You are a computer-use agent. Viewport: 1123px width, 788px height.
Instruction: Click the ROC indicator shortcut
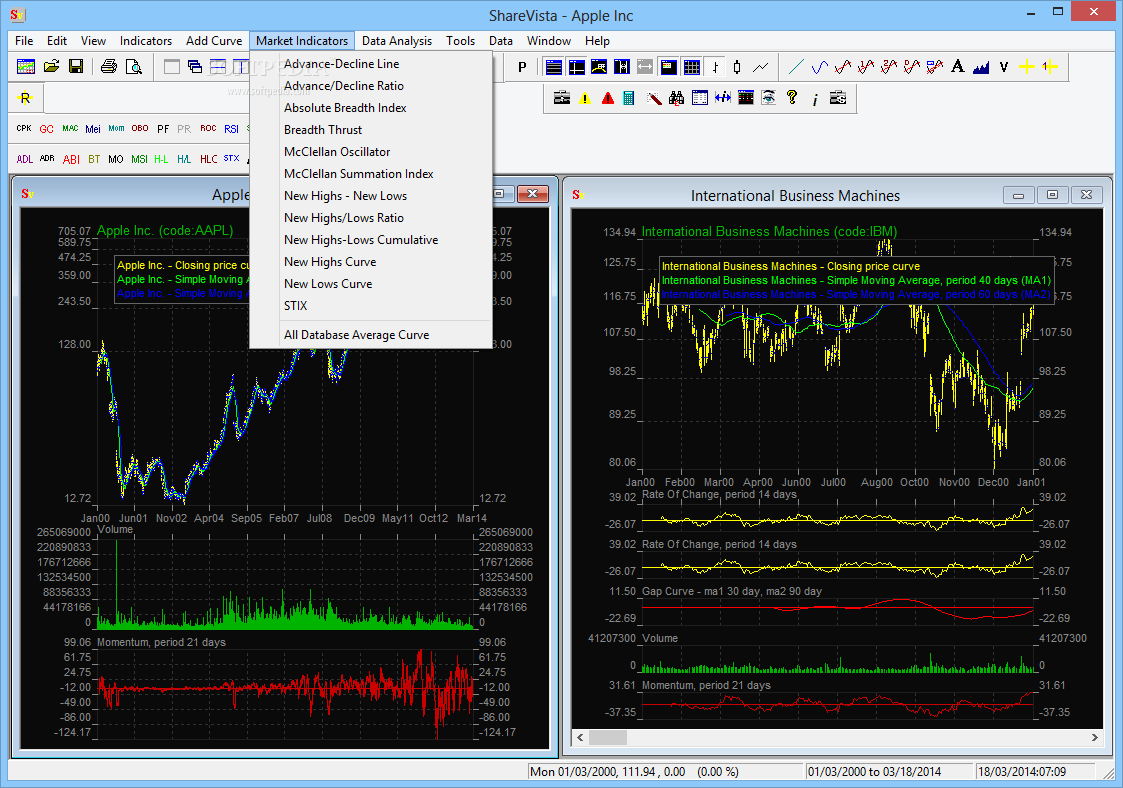tap(208, 129)
